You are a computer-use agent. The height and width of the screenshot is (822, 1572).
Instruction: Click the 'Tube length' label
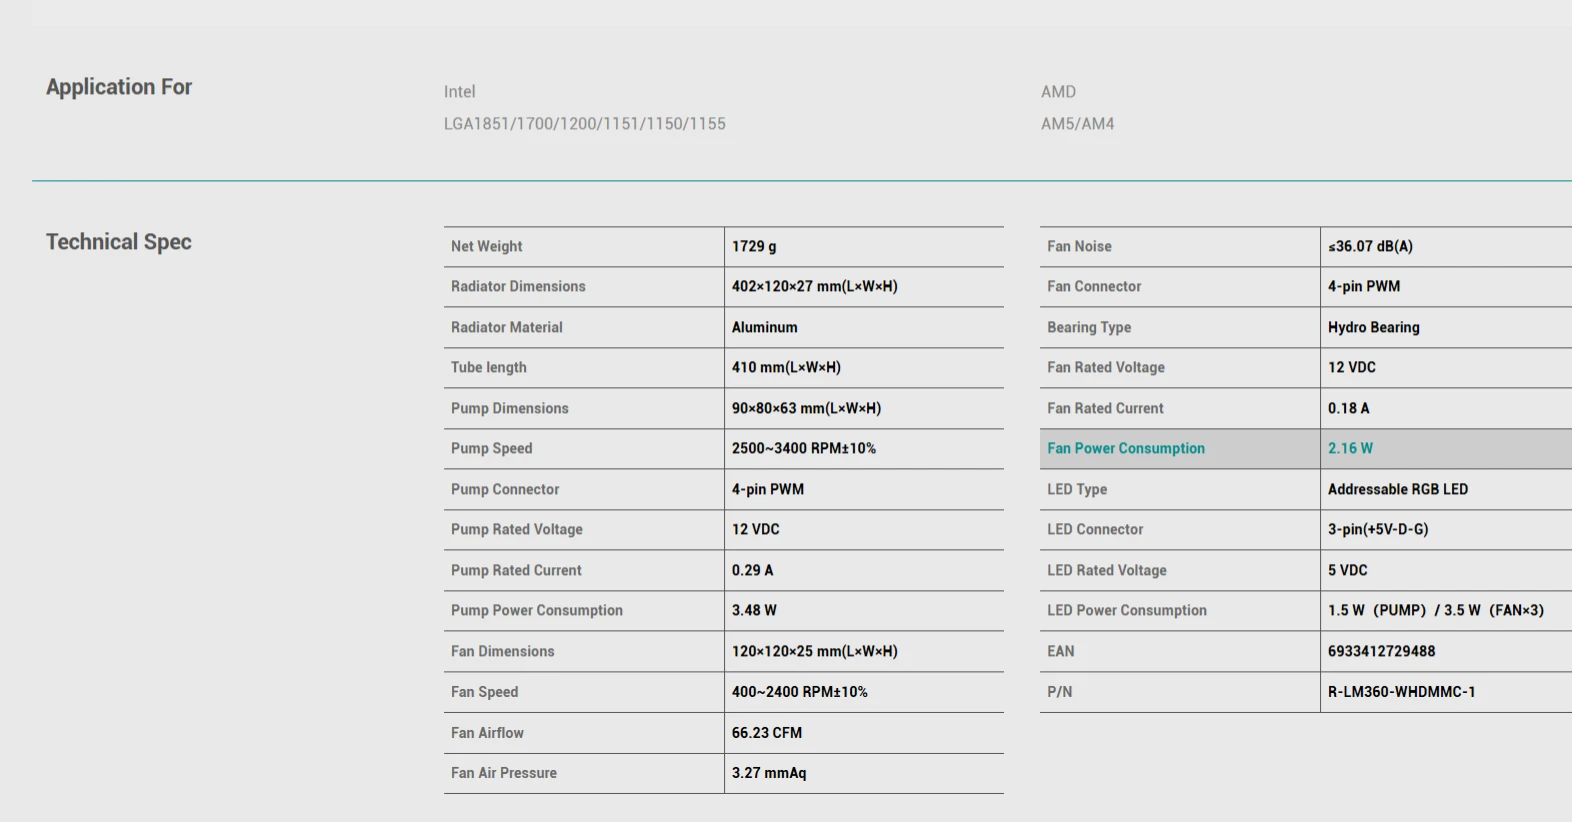(489, 367)
